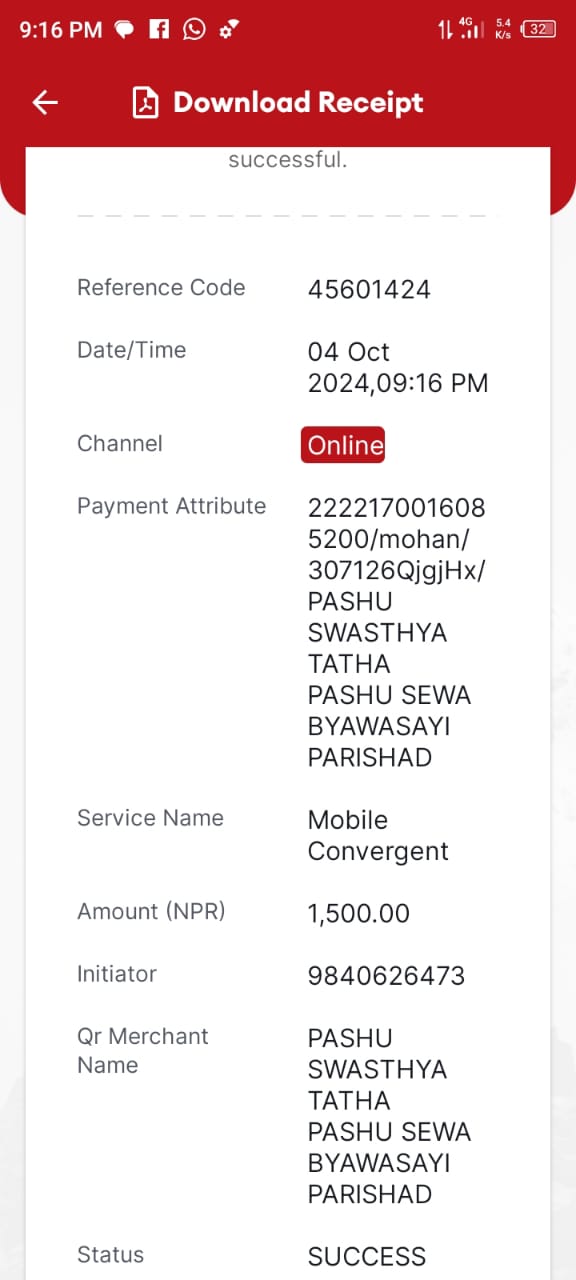Viewport: 576px width, 1280px height.
Task: Tap the SUCCESS status text
Action: pyautogui.click(x=367, y=1256)
